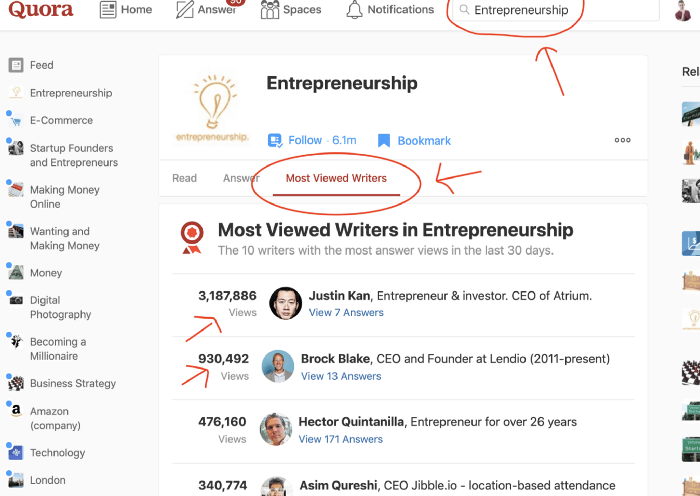This screenshot has height=496, width=700.
Task: Open the three-dot more options menu
Action: [x=622, y=141]
